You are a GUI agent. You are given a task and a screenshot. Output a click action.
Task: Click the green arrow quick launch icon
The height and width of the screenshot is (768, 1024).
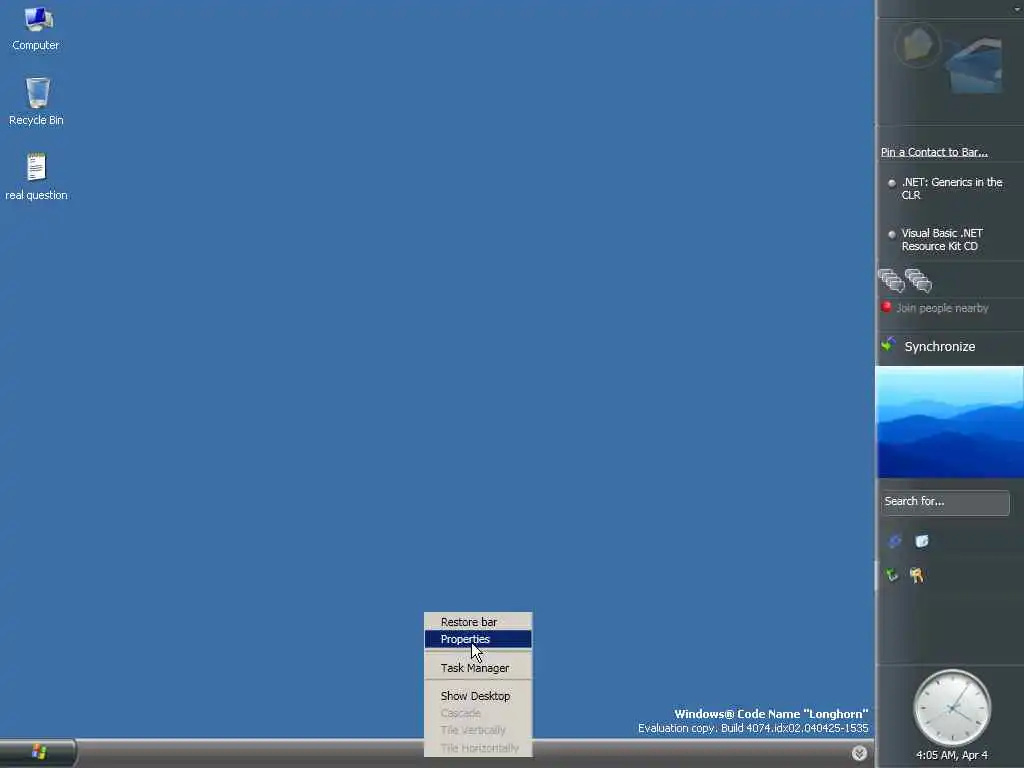[891, 575]
